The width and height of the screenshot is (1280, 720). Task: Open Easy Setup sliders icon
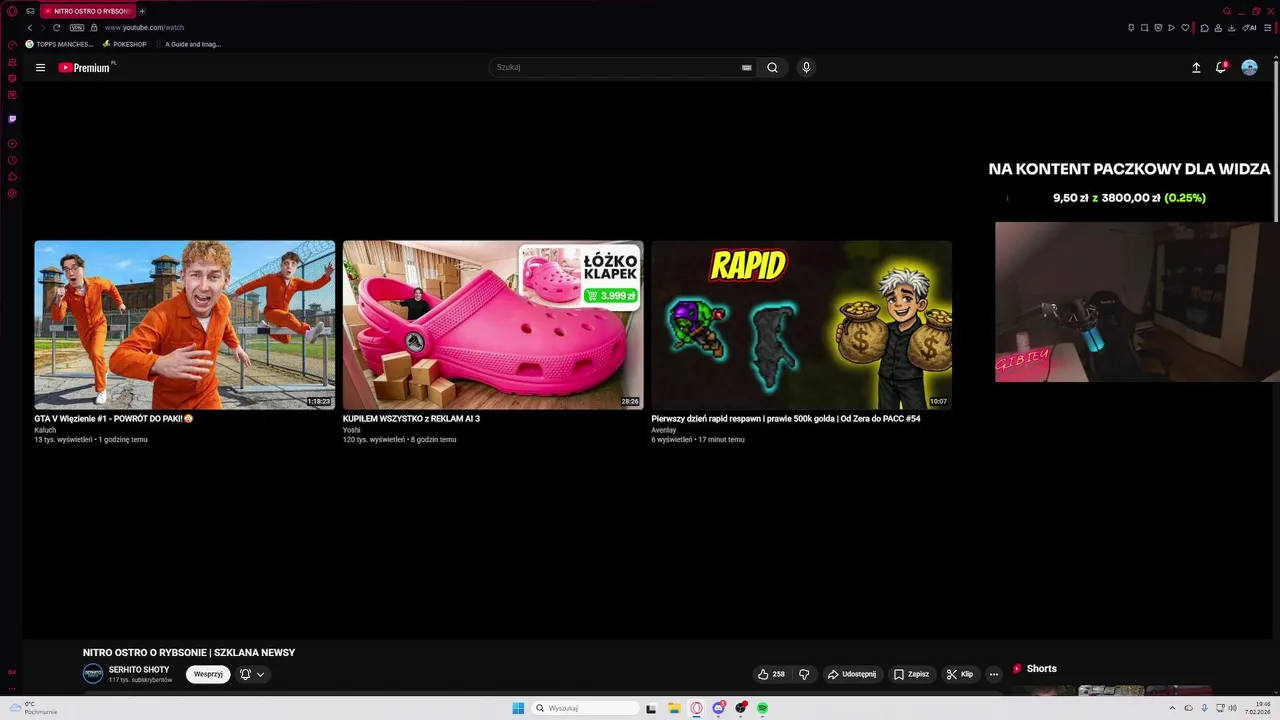pos(1267,28)
